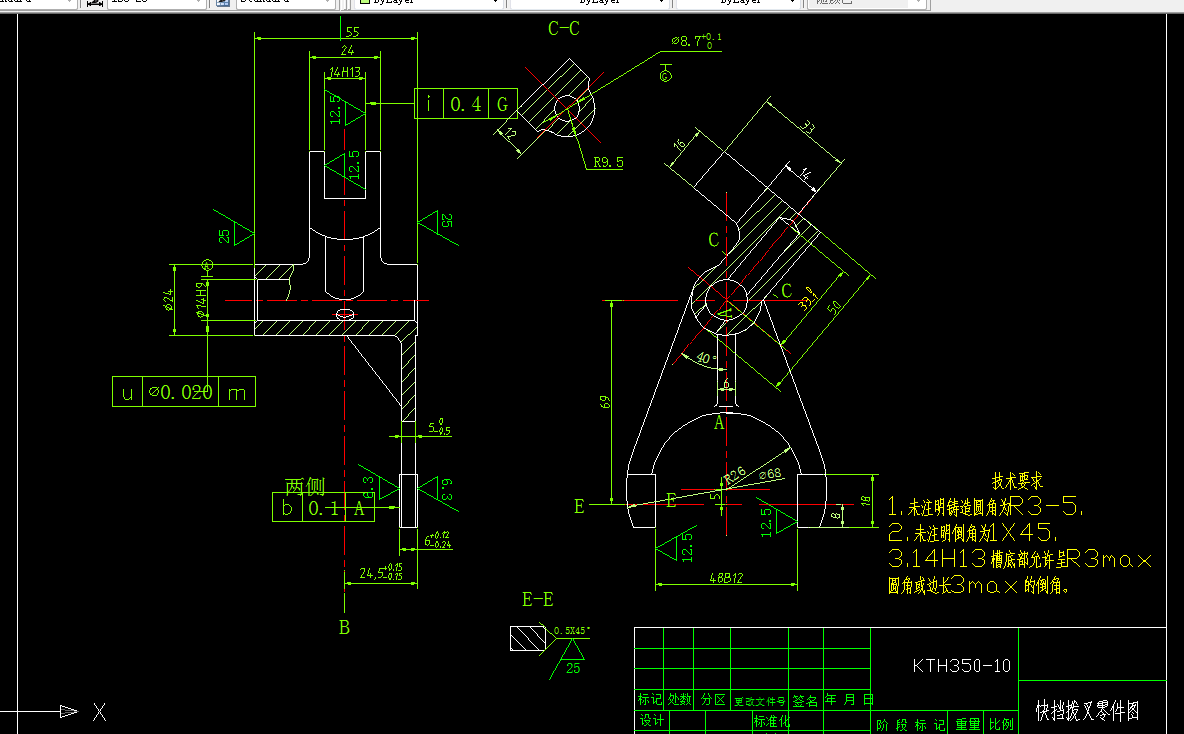Select the E-E section view label
This screenshot has height=734, width=1184.
[538, 600]
